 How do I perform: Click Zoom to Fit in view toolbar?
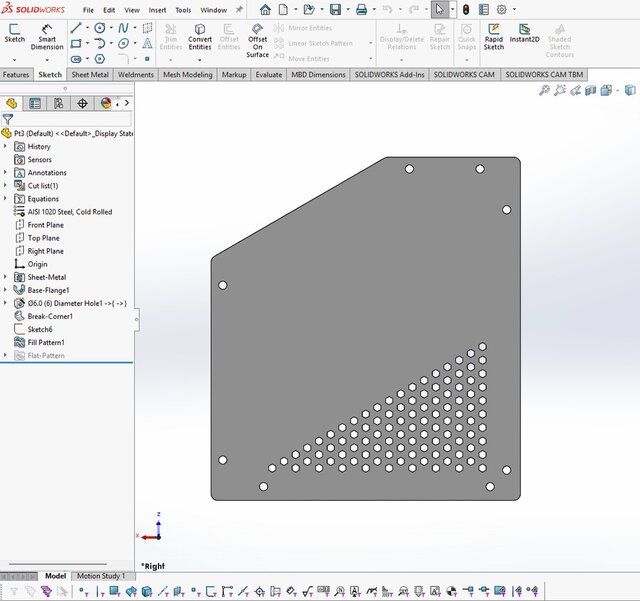tap(544, 90)
